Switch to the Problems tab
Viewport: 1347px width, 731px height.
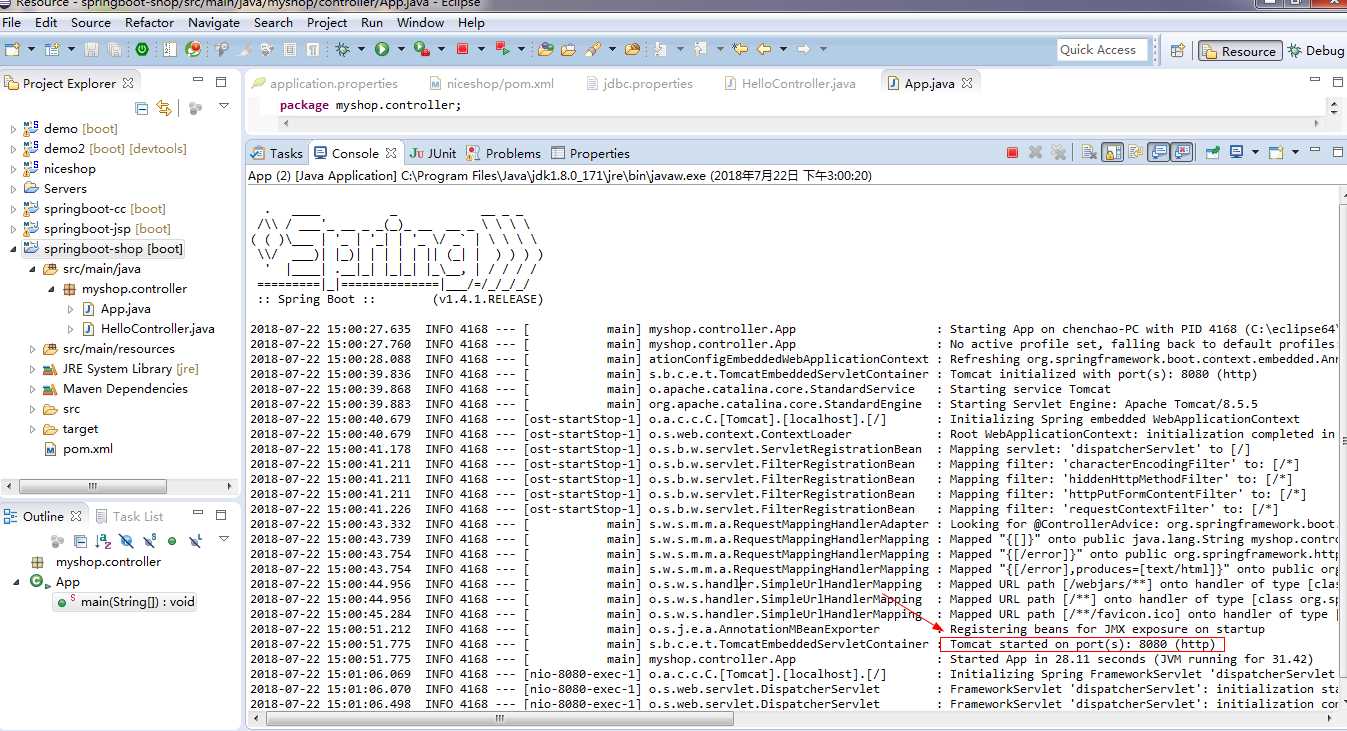click(504, 153)
